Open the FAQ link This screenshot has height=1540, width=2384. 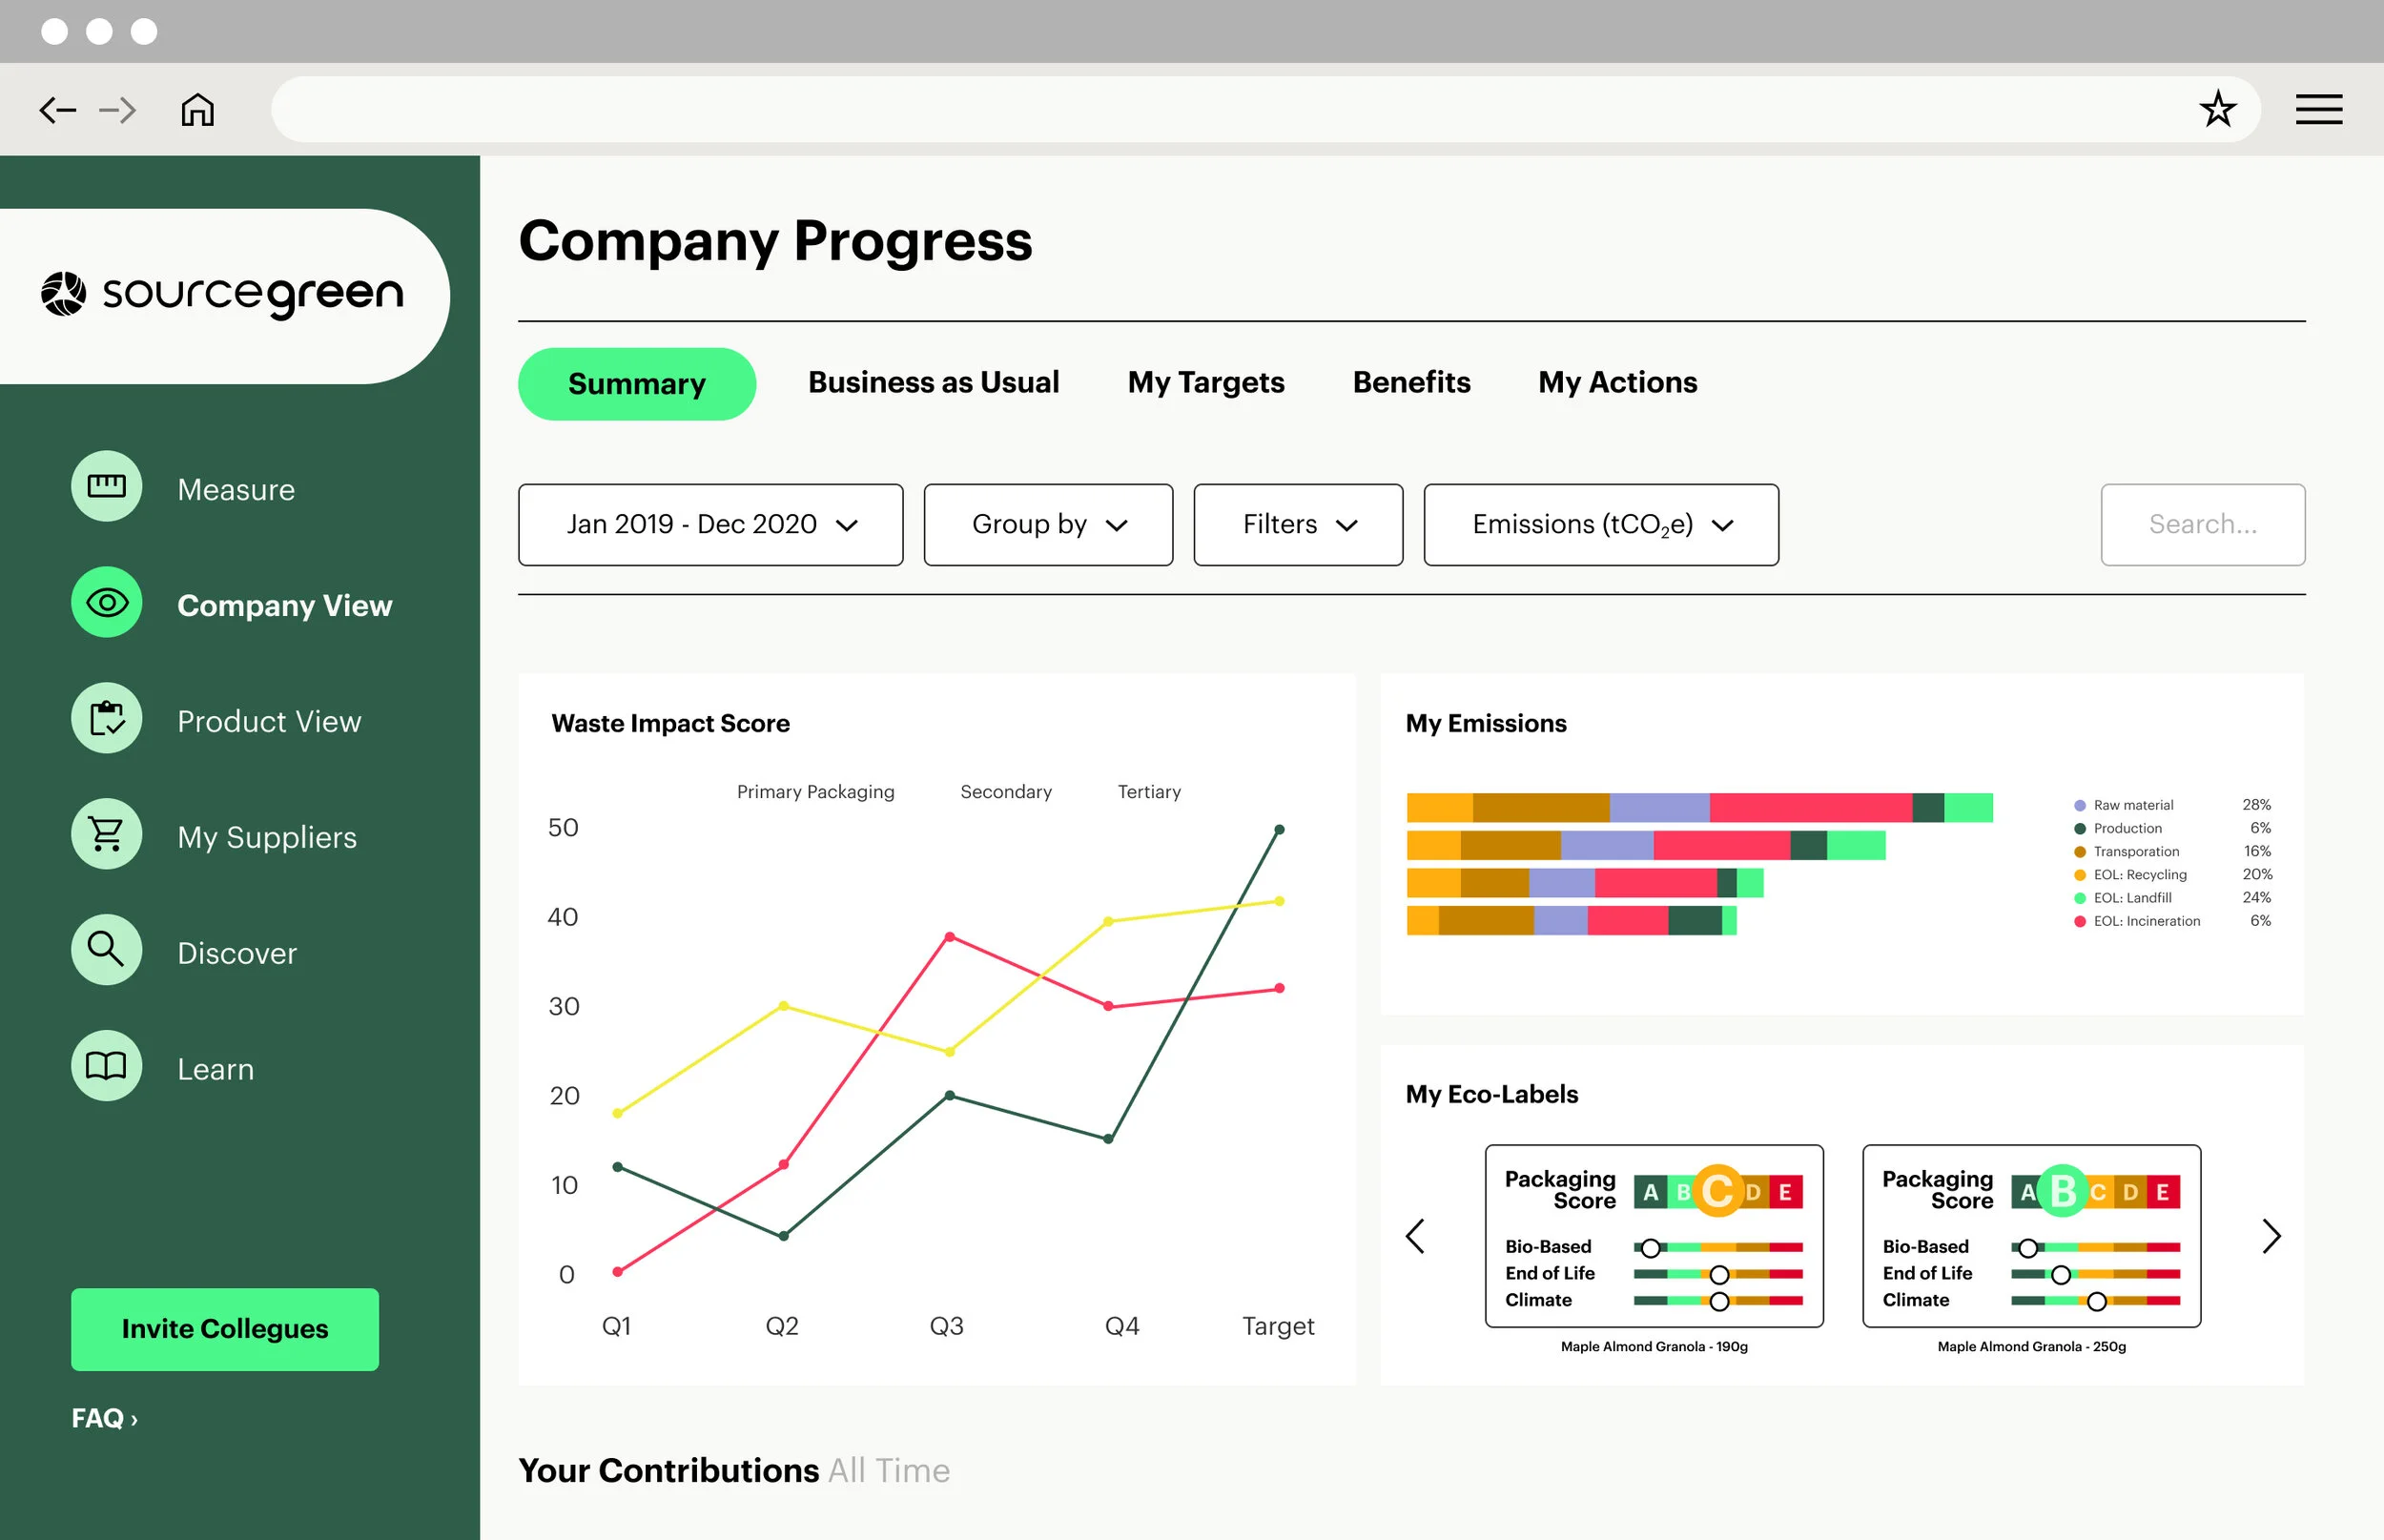(104, 1418)
